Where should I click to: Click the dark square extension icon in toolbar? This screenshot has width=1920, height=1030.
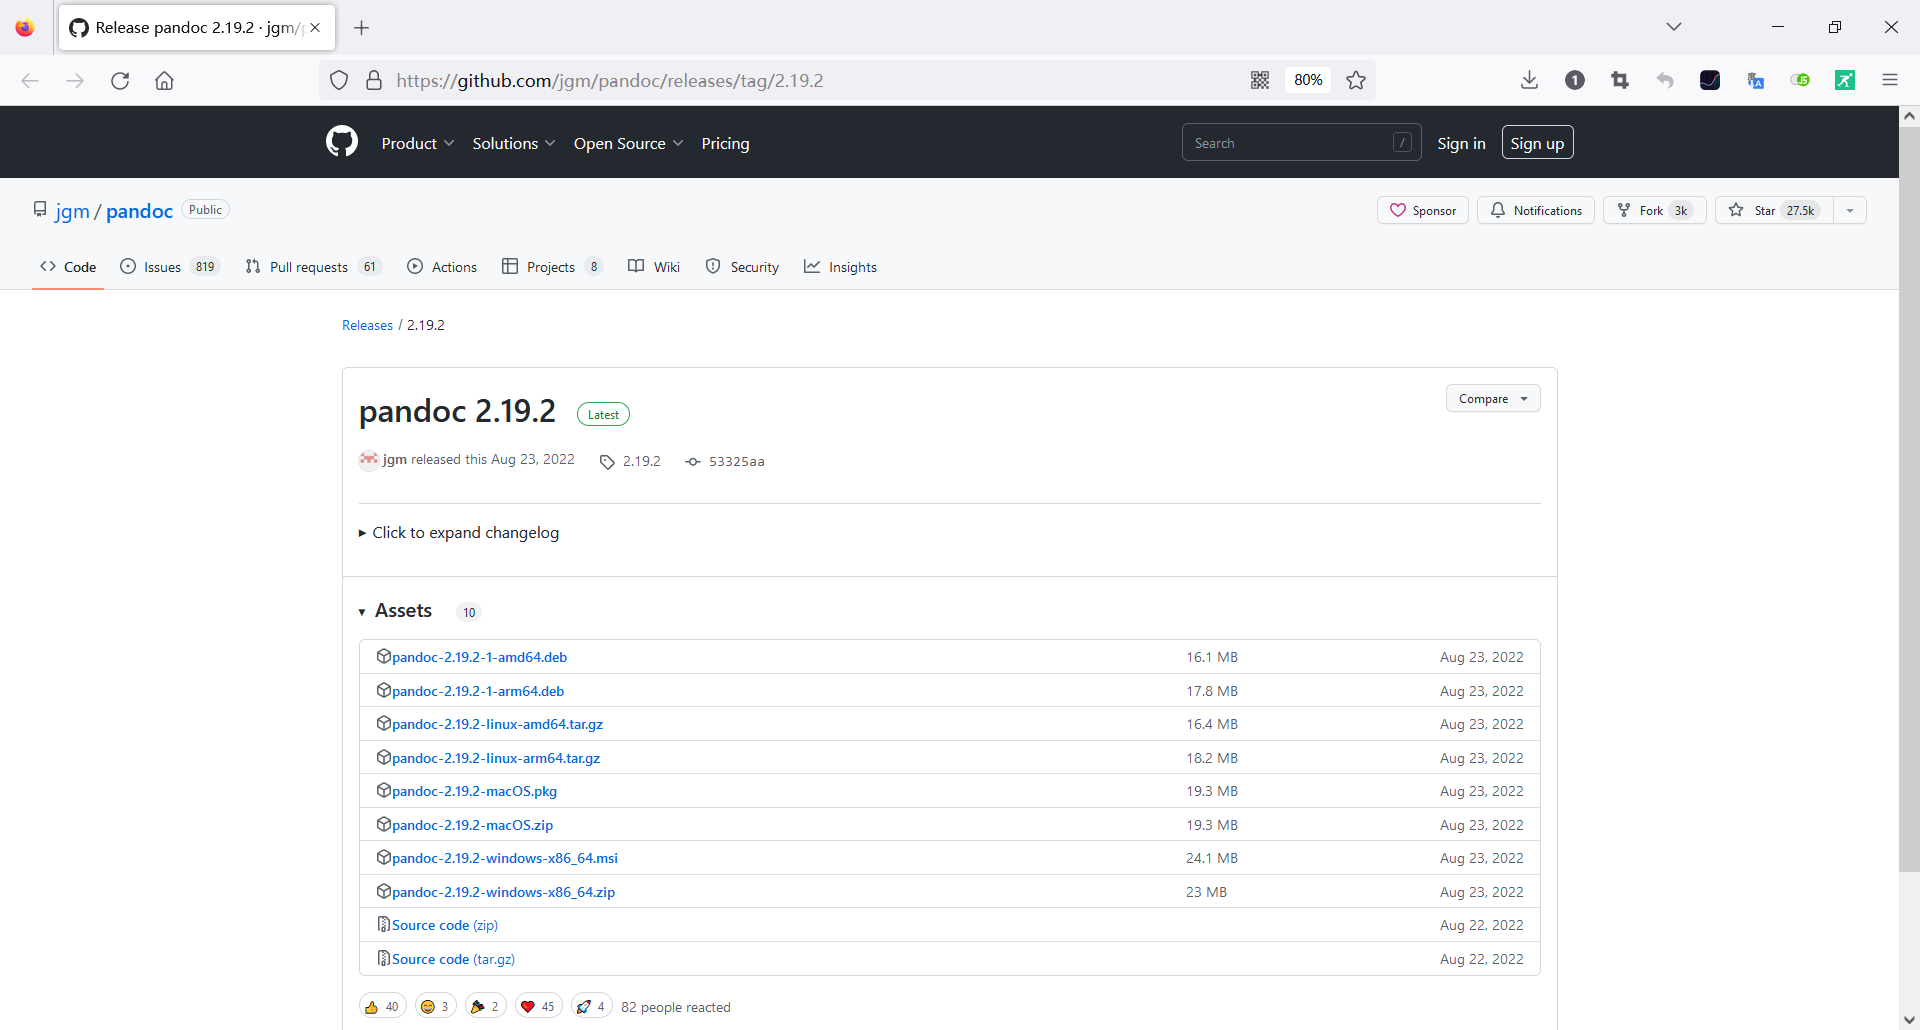(1710, 81)
